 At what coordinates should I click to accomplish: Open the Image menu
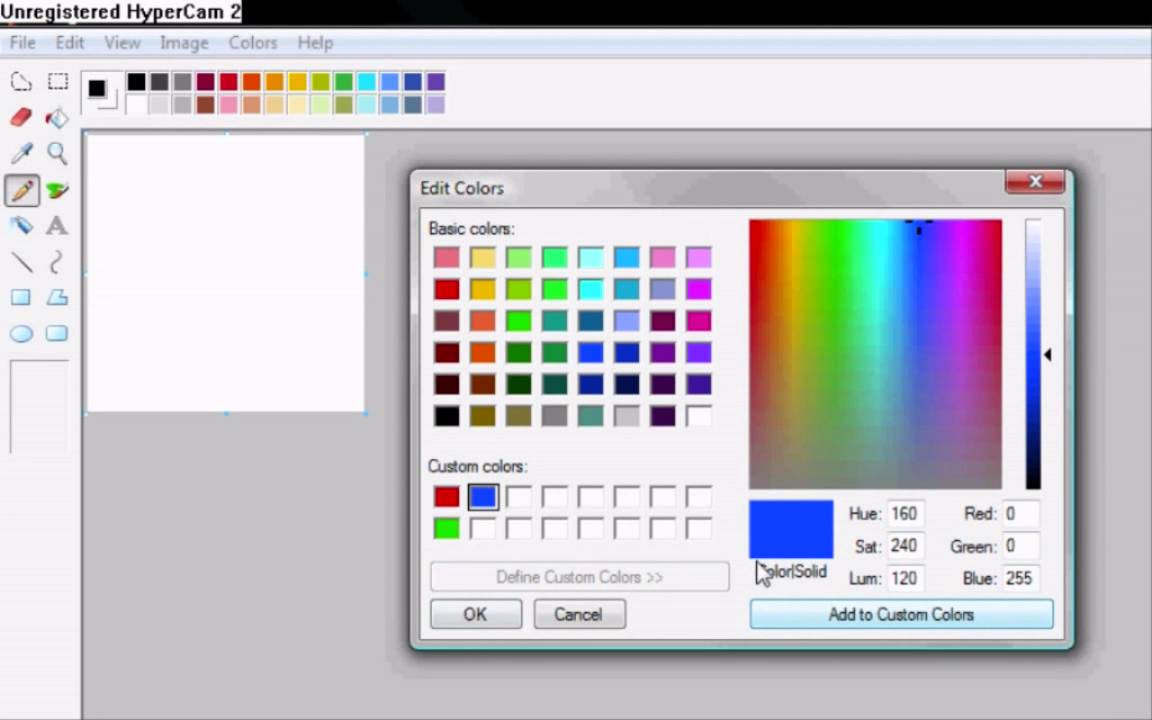click(x=184, y=43)
